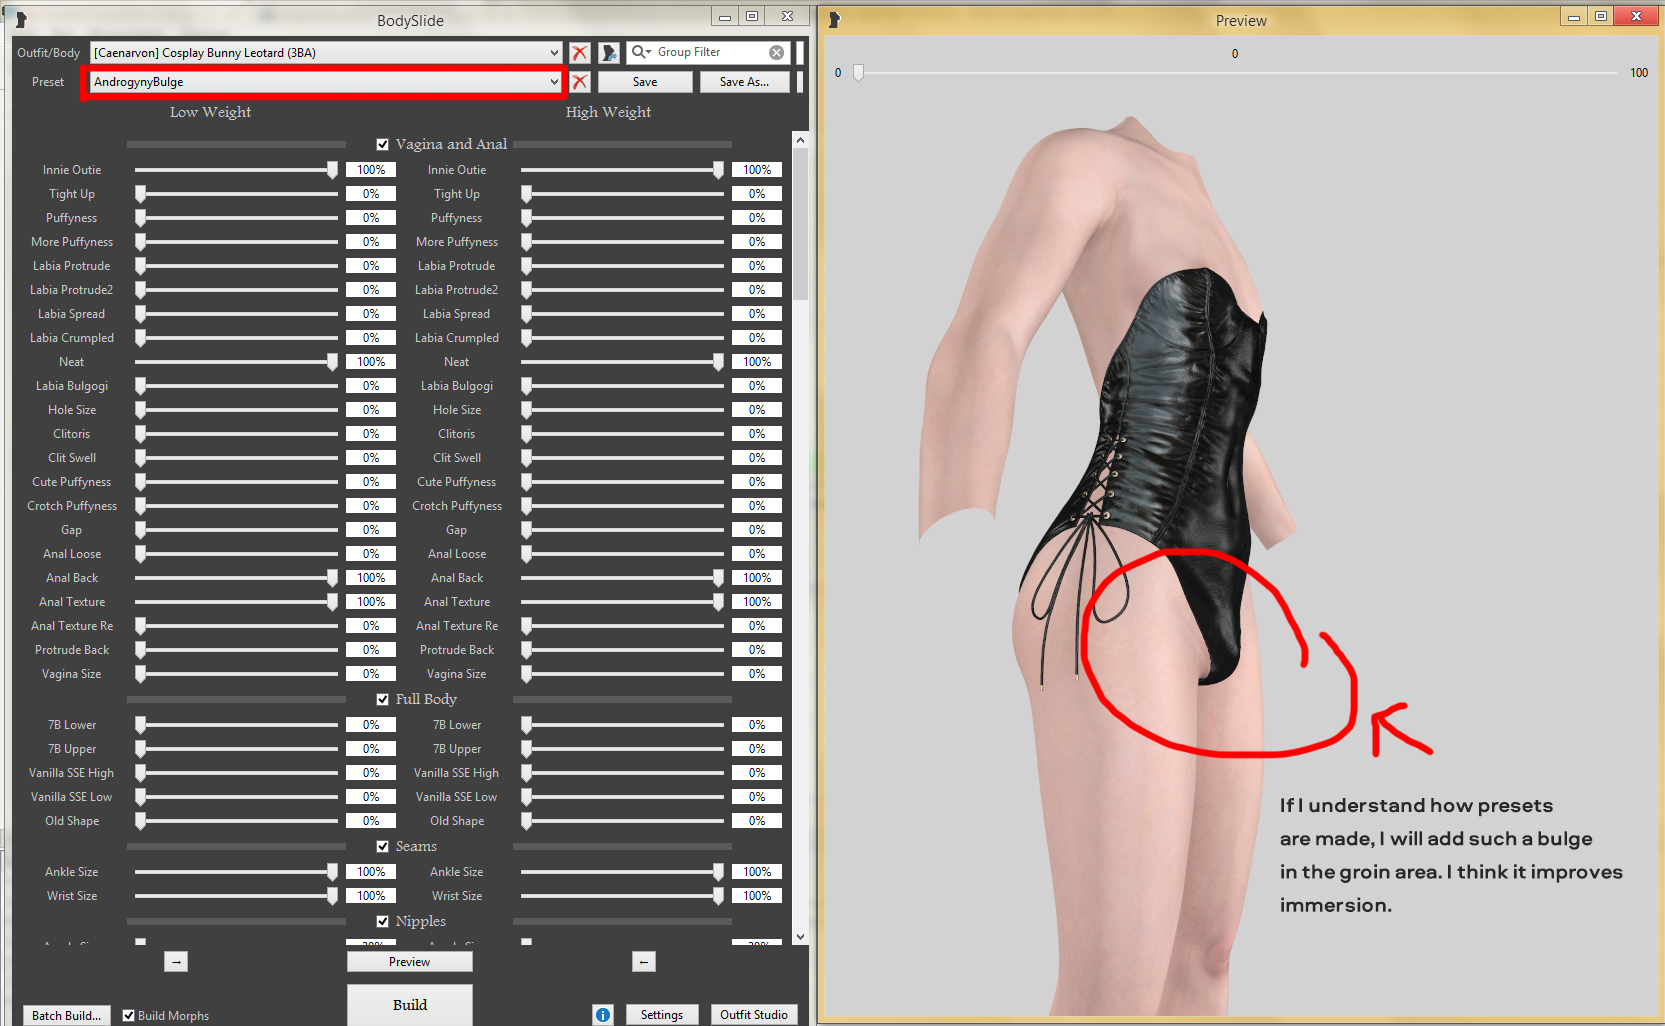Viewport: 1665px width, 1026px height.
Task: Delete the selected outfit with red X
Action: click(x=580, y=53)
